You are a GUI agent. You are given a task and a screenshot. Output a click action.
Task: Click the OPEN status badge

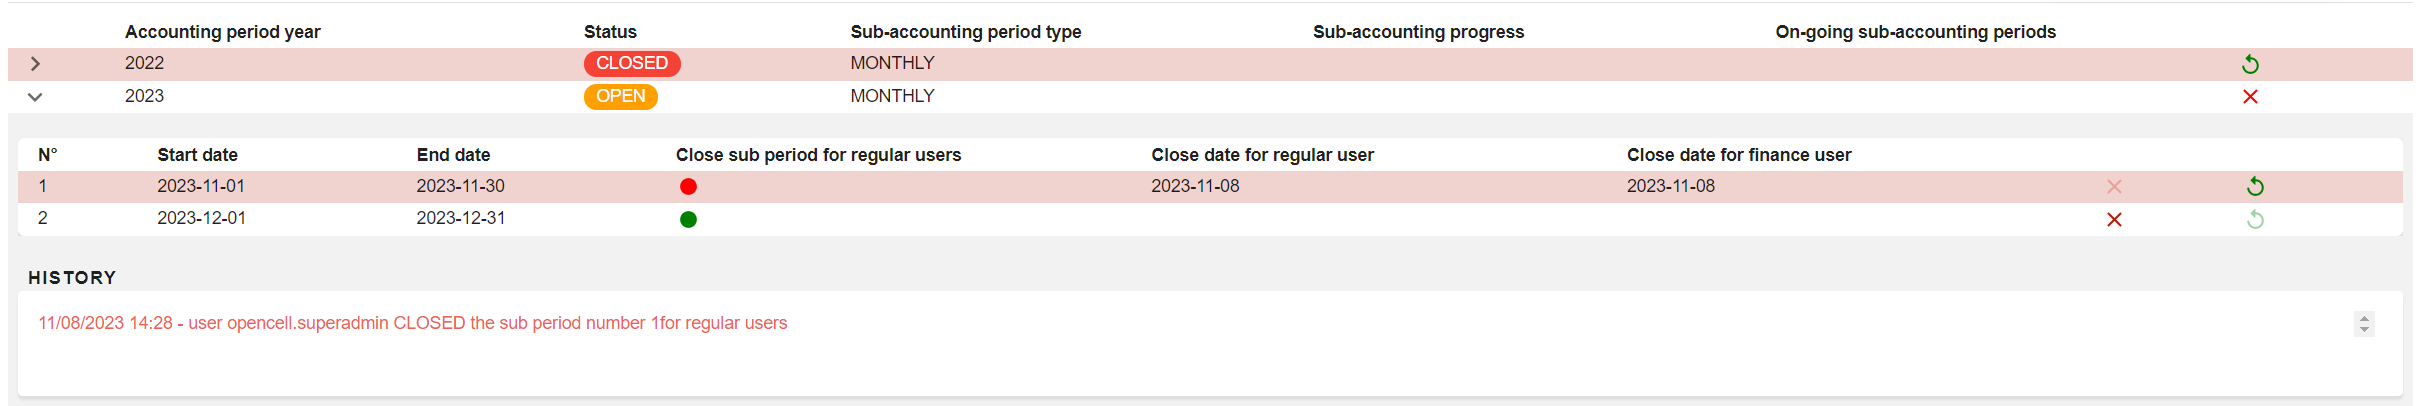click(x=620, y=97)
